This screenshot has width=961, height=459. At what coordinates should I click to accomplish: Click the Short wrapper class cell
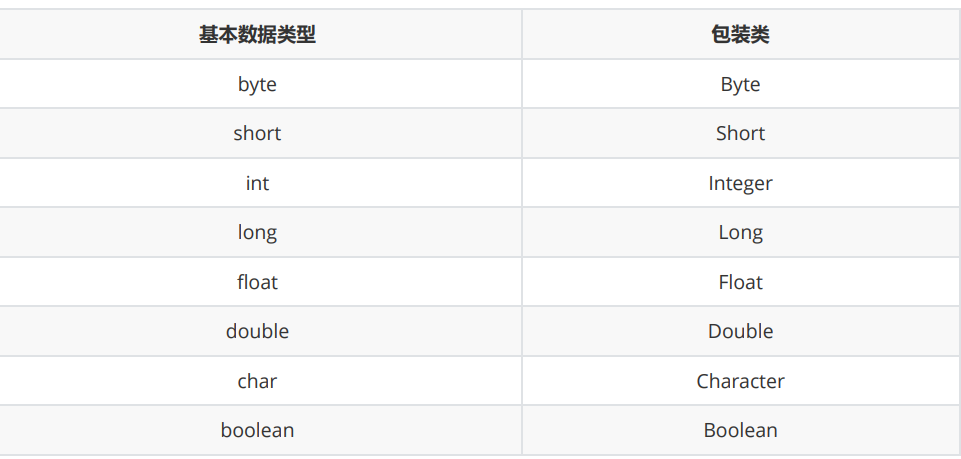(741, 134)
